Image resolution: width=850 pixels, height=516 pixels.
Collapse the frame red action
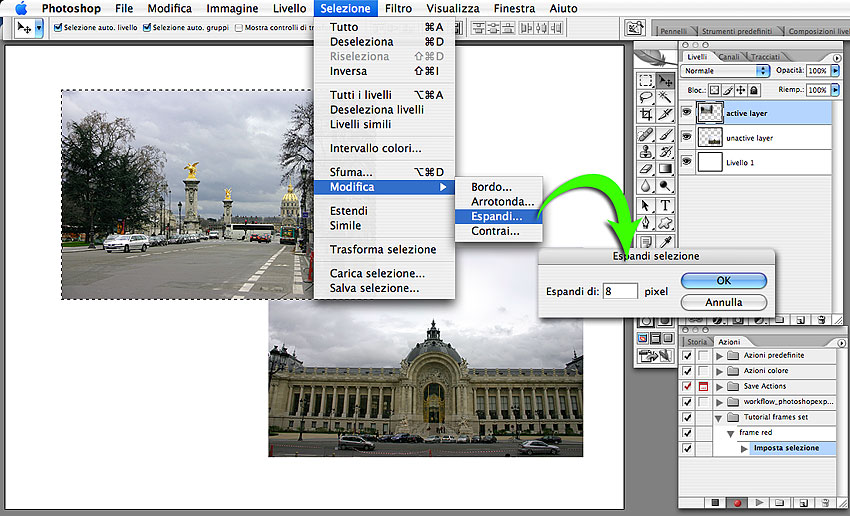[x=730, y=434]
